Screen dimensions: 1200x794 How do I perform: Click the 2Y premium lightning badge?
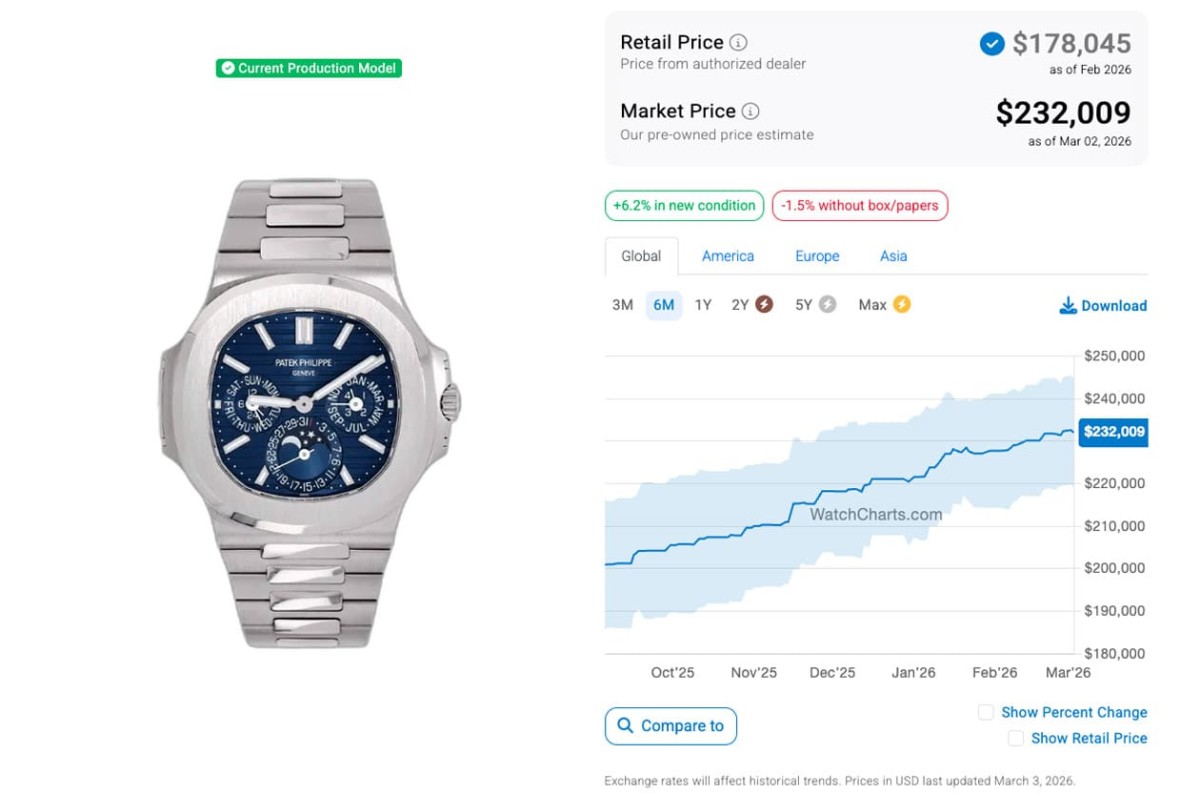(x=764, y=304)
